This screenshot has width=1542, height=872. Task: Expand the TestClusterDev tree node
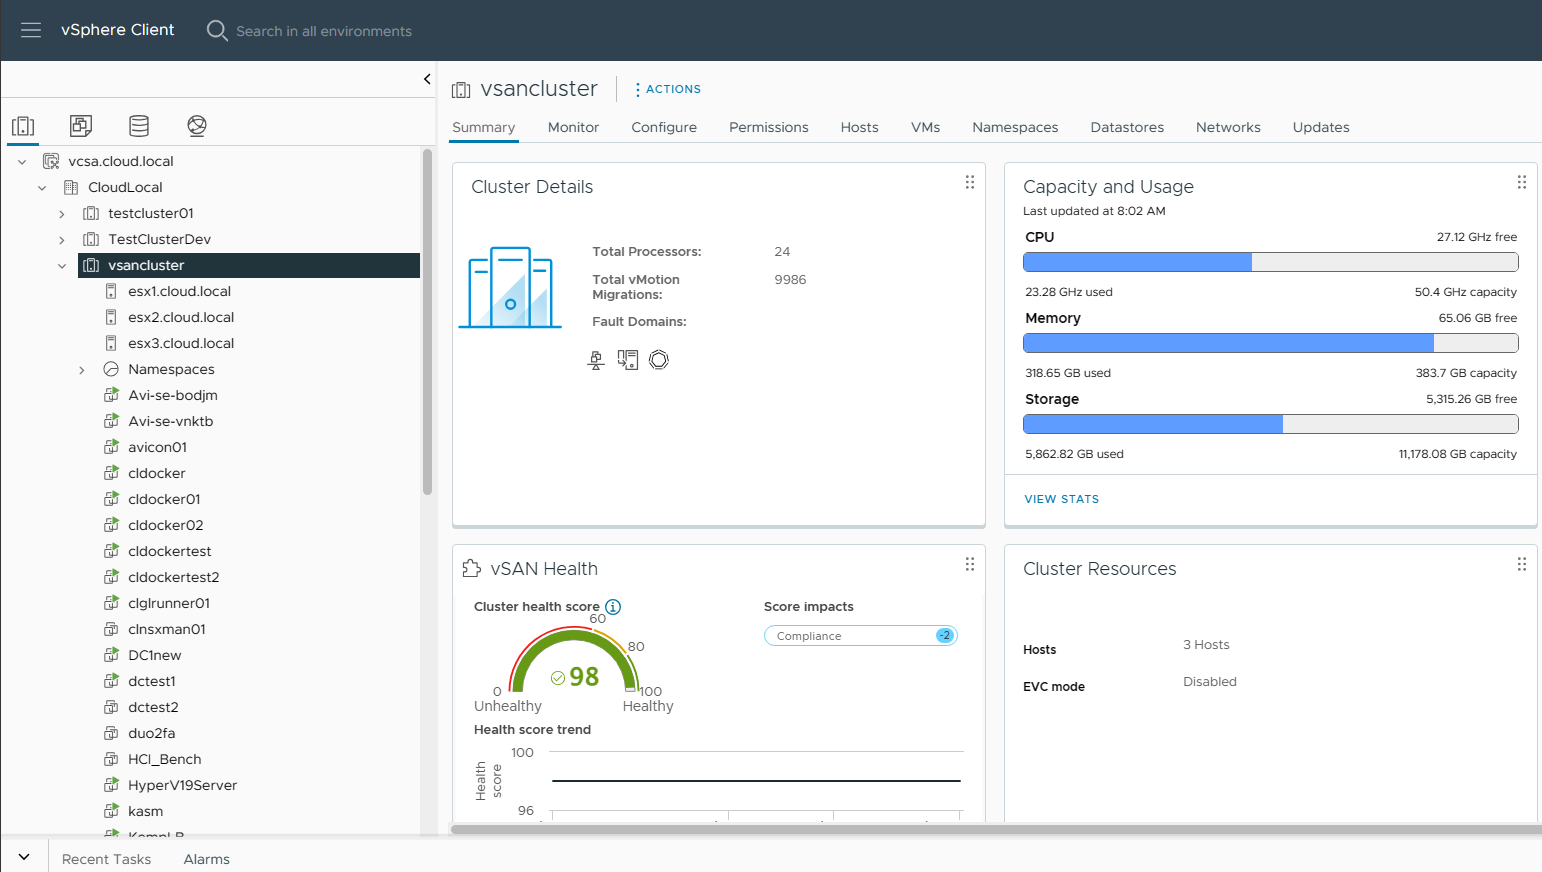click(62, 240)
